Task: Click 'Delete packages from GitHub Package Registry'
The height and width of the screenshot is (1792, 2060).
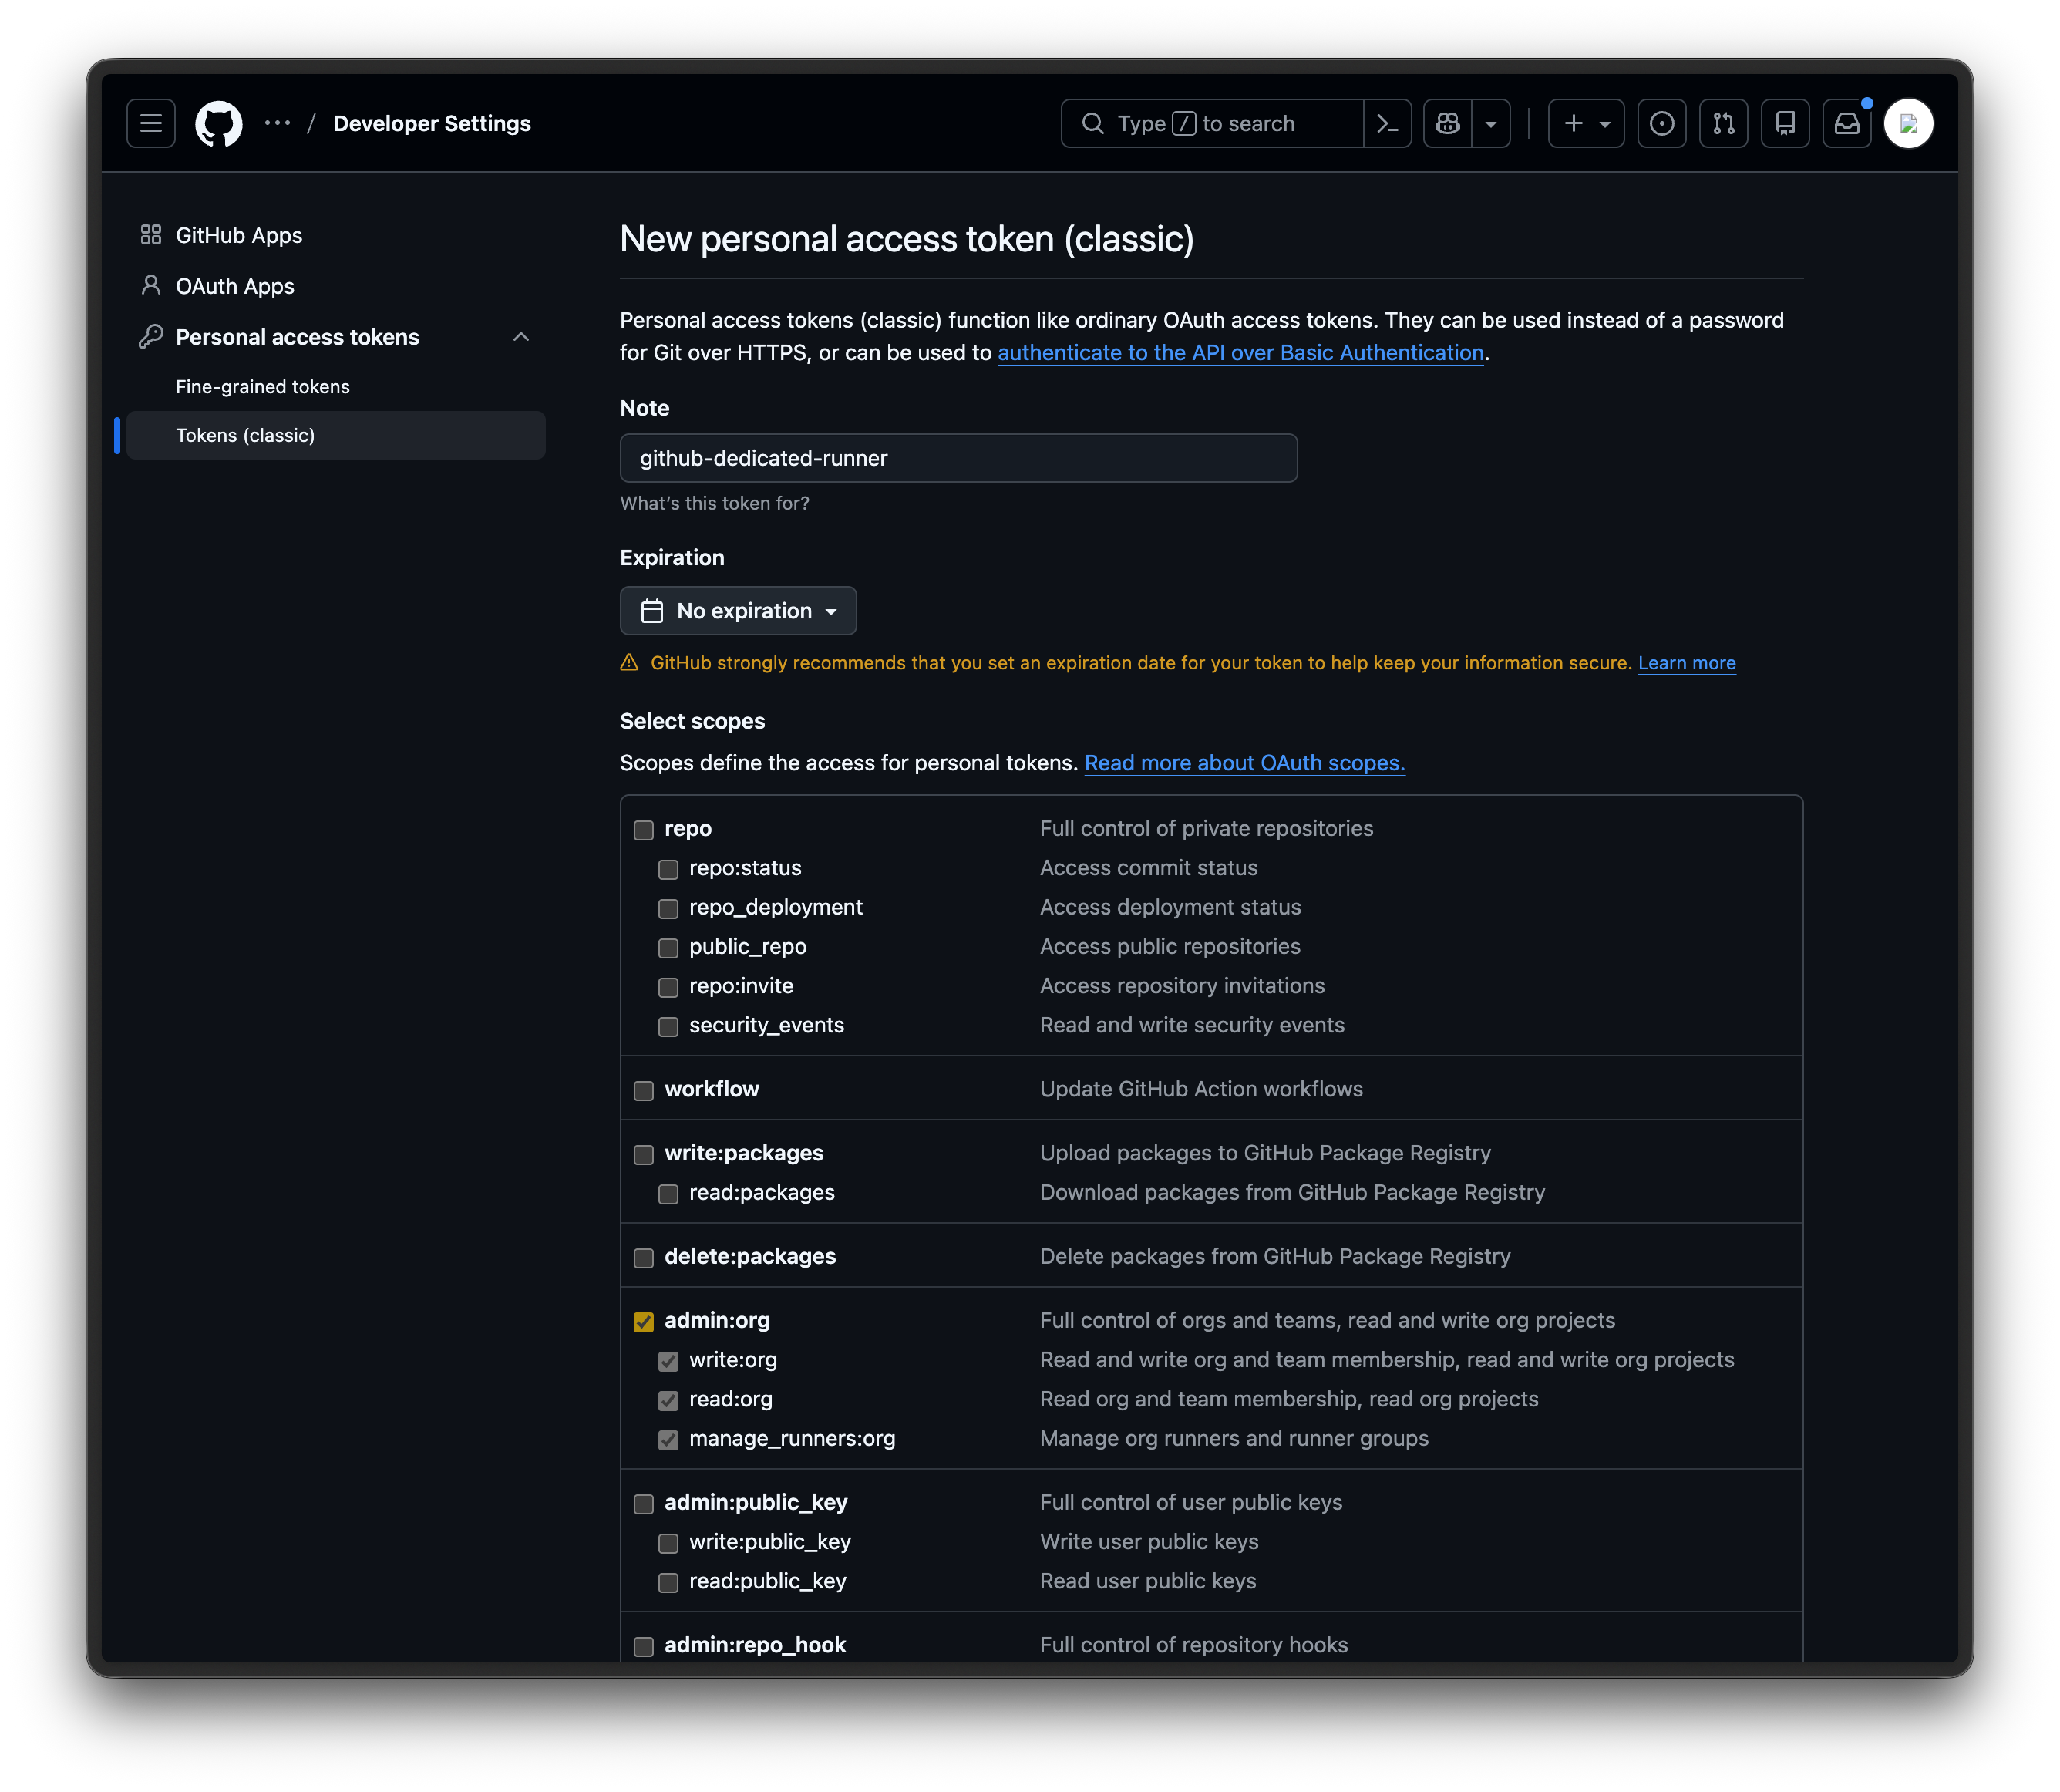Action: pos(1275,1256)
